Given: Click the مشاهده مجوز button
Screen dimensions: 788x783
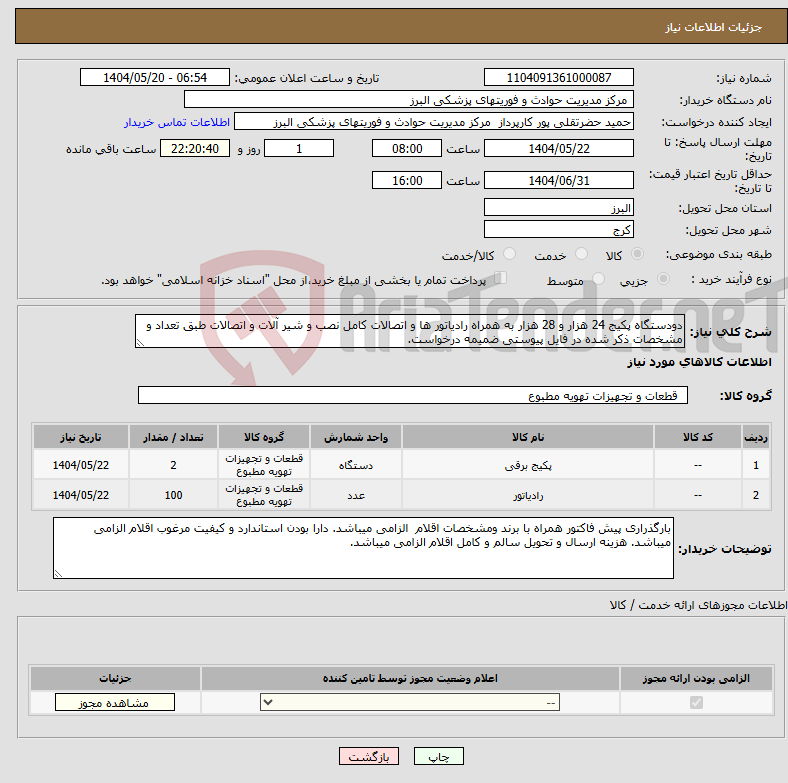Looking at the screenshot, I should click(x=115, y=702).
